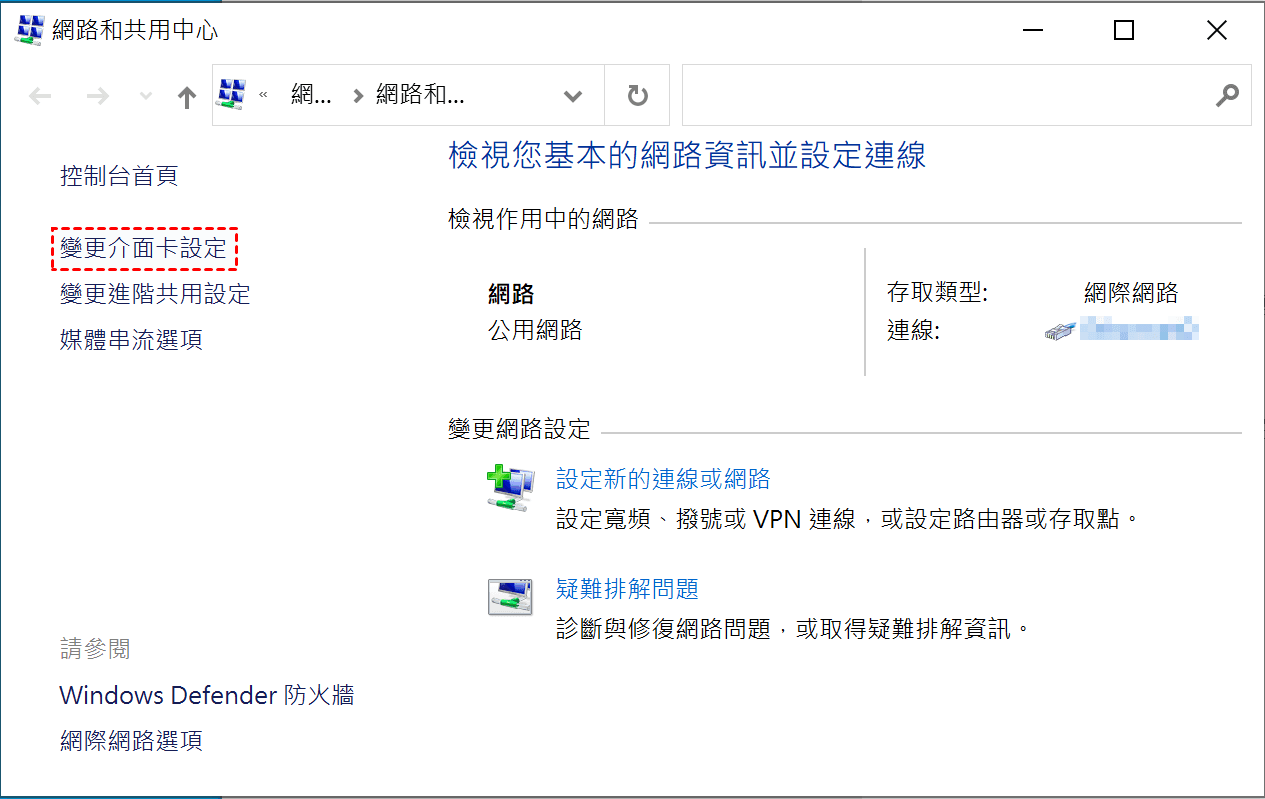
Task: Open 媒體串流選項 link
Action: click(131, 340)
